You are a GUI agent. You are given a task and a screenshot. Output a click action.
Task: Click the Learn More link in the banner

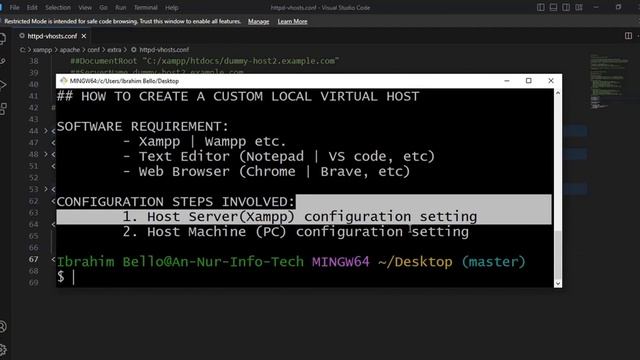tap(292, 21)
